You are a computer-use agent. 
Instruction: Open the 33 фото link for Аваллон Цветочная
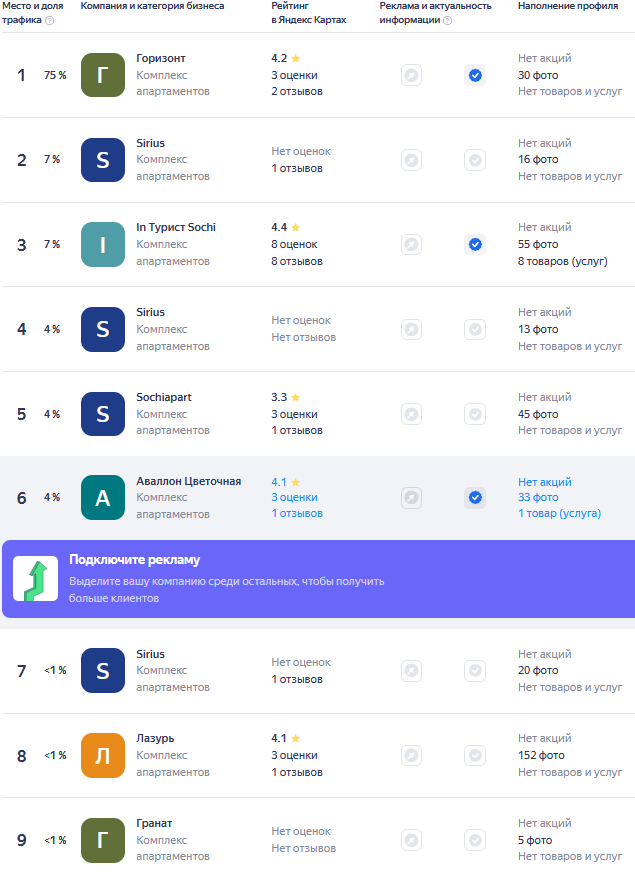click(538, 497)
